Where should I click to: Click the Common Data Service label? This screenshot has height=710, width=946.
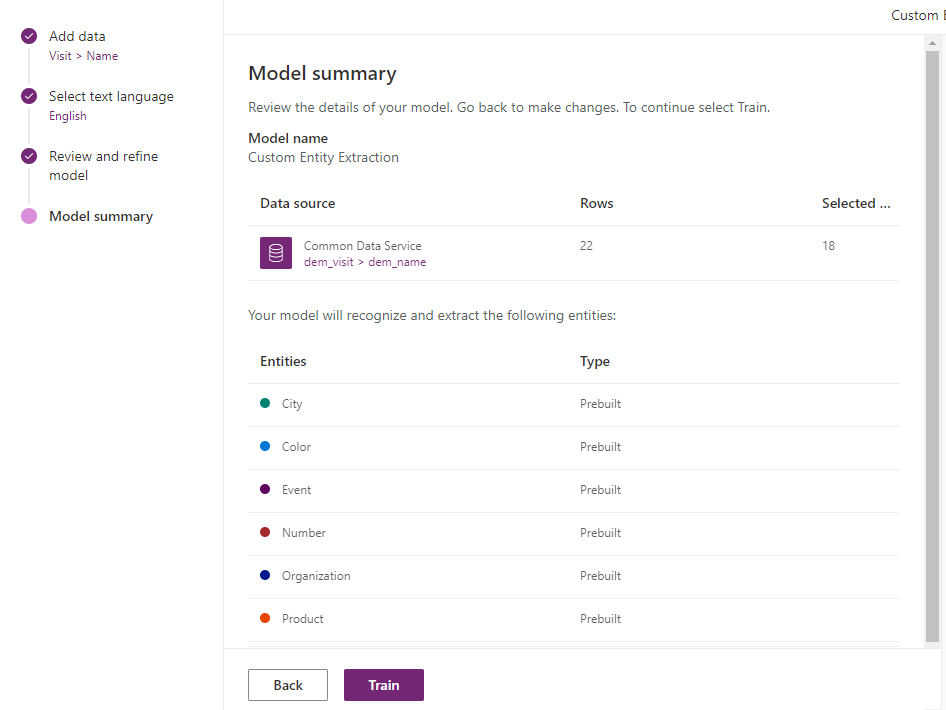363,246
